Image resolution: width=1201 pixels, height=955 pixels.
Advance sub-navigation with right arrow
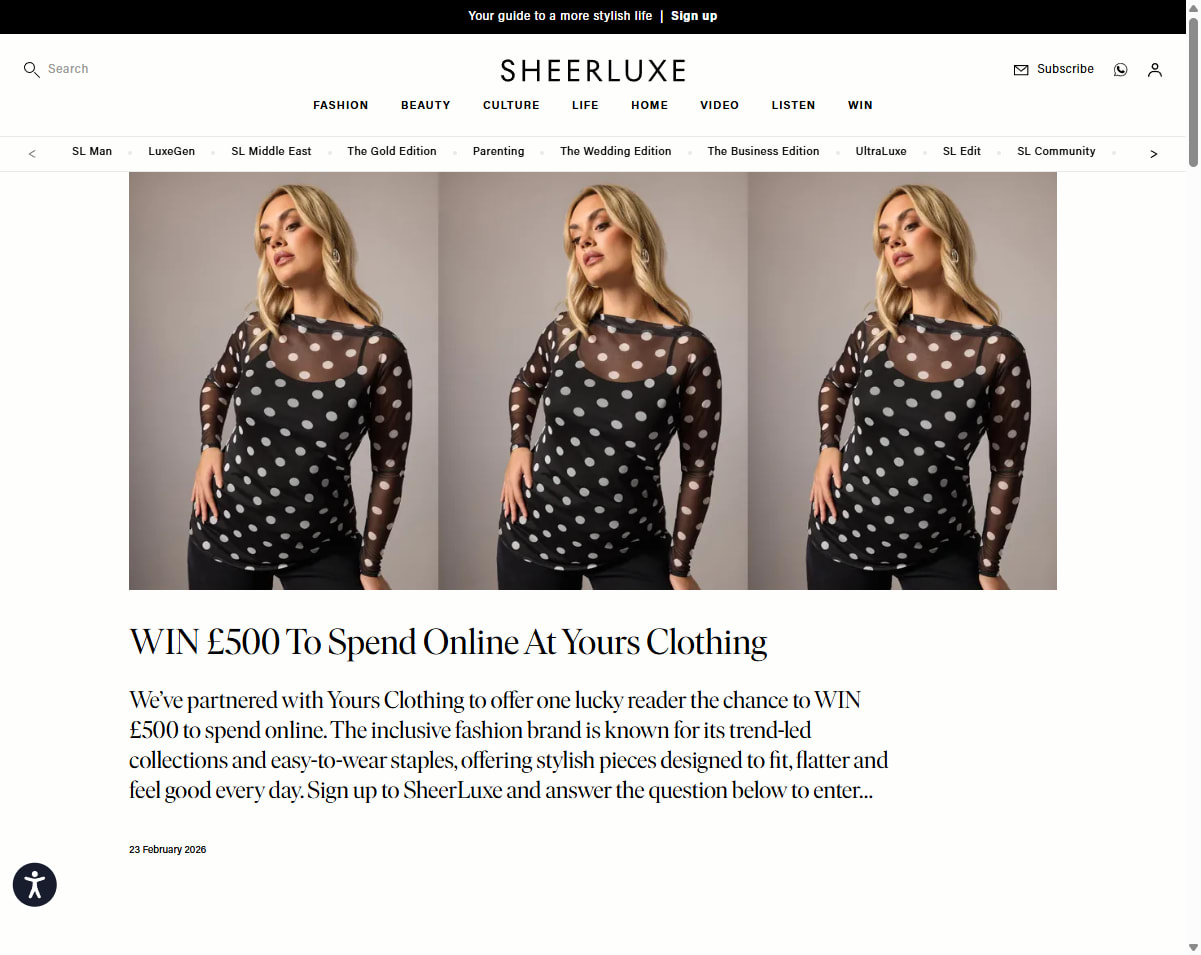pyautogui.click(x=1153, y=154)
